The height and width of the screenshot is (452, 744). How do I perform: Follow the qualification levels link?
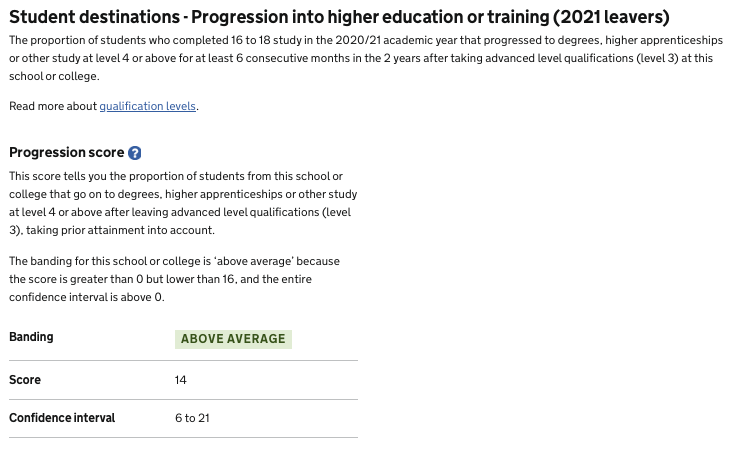click(x=148, y=106)
